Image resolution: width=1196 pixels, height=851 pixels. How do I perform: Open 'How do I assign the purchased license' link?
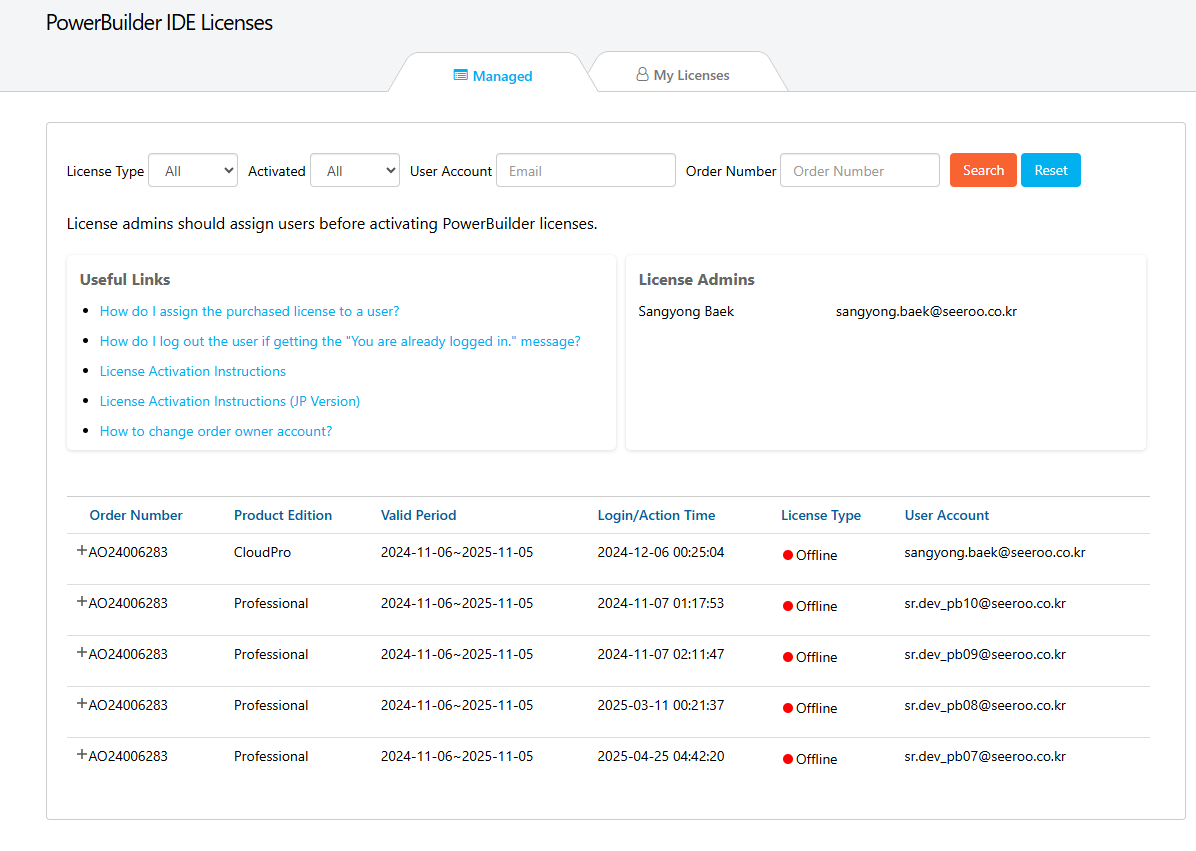click(249, 311)
